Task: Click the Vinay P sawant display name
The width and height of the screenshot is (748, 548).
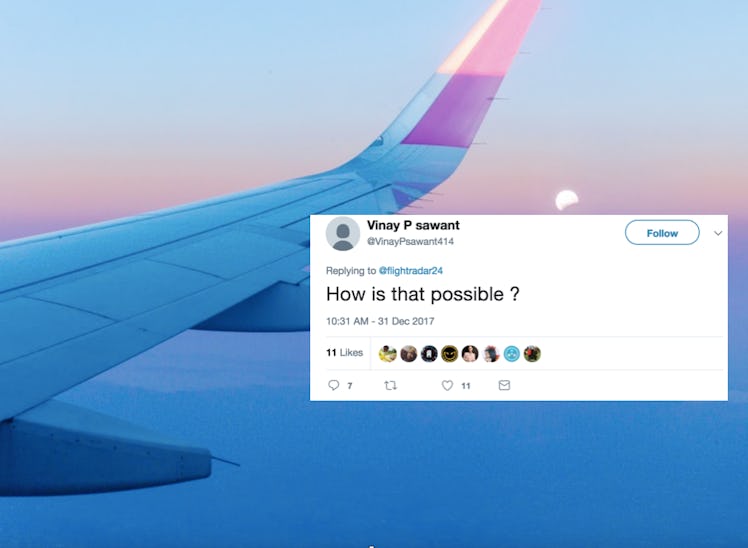Action: click(413, 225)
